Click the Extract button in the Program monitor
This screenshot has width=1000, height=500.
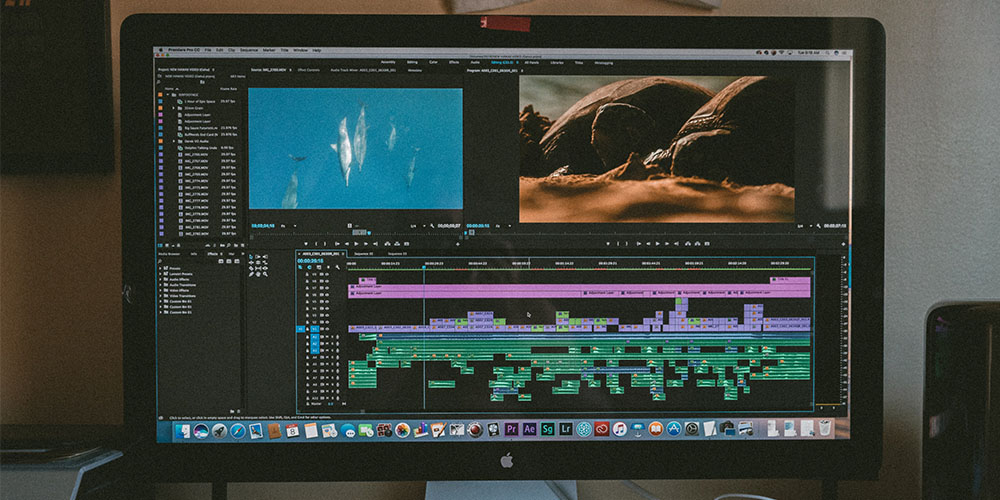point(697,244)
